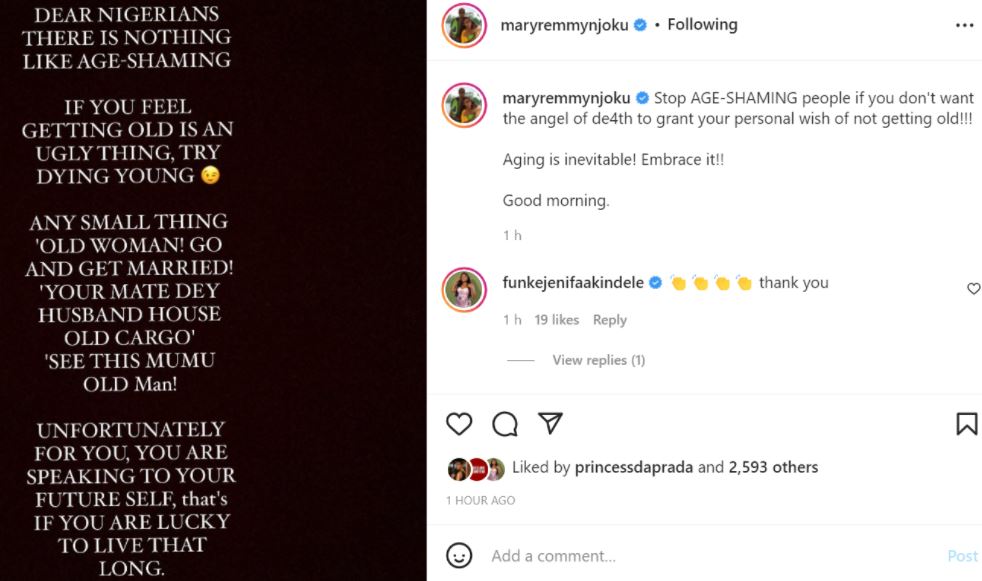
Task: Toggle the Following button
Action: (702, 25)
